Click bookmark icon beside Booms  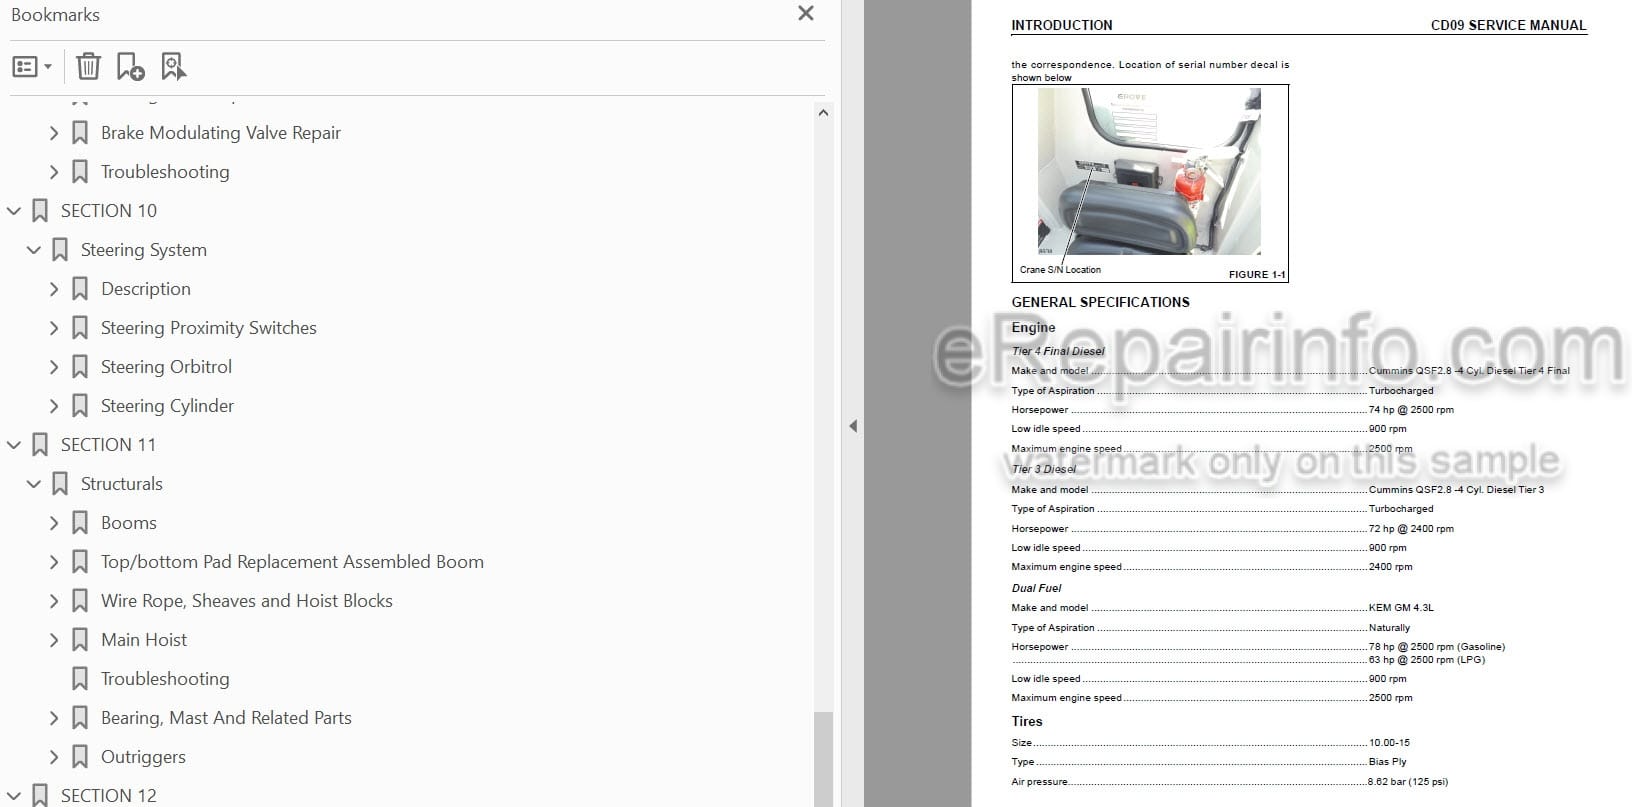point(80,523)
